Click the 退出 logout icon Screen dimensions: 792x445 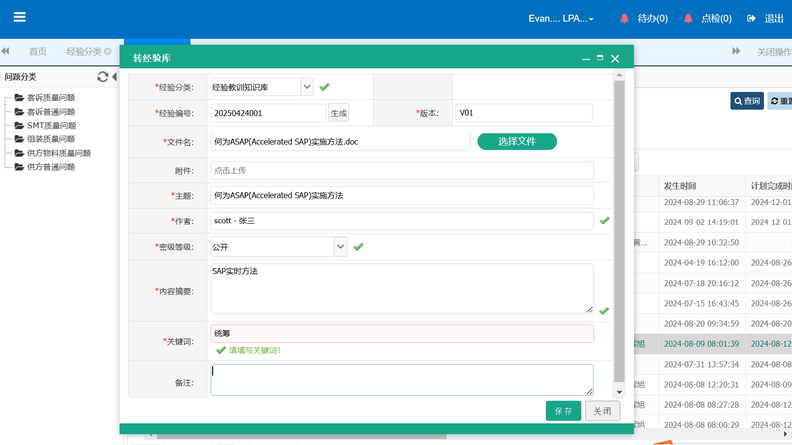(751, 19)
